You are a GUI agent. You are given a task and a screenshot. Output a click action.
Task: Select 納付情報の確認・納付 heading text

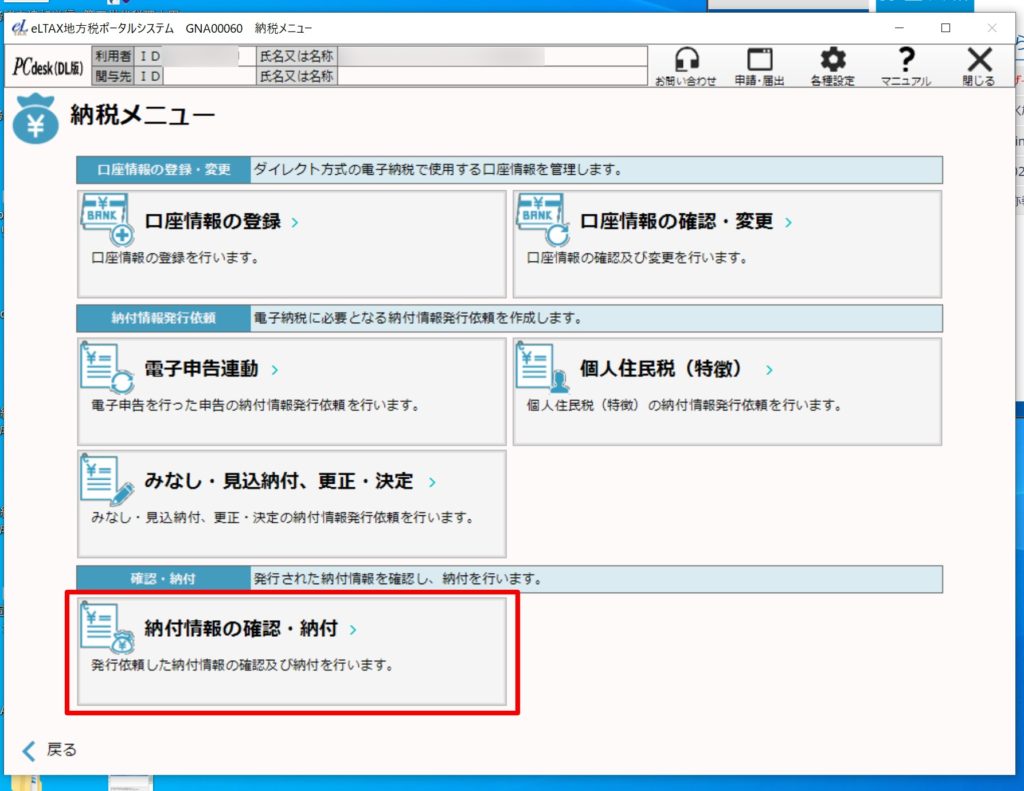(x=240, y=629)
